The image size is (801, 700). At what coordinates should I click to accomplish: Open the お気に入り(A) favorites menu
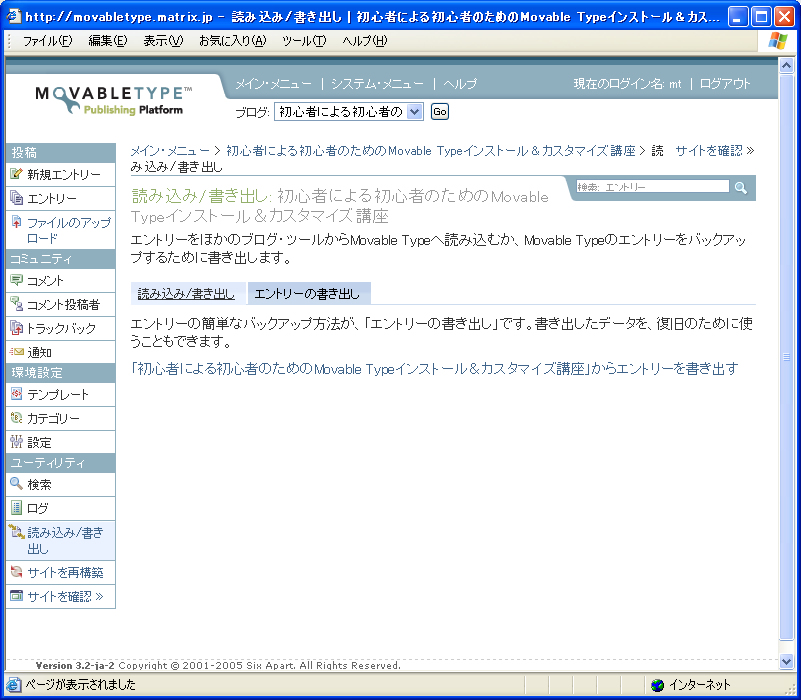(x=232, y=40)
